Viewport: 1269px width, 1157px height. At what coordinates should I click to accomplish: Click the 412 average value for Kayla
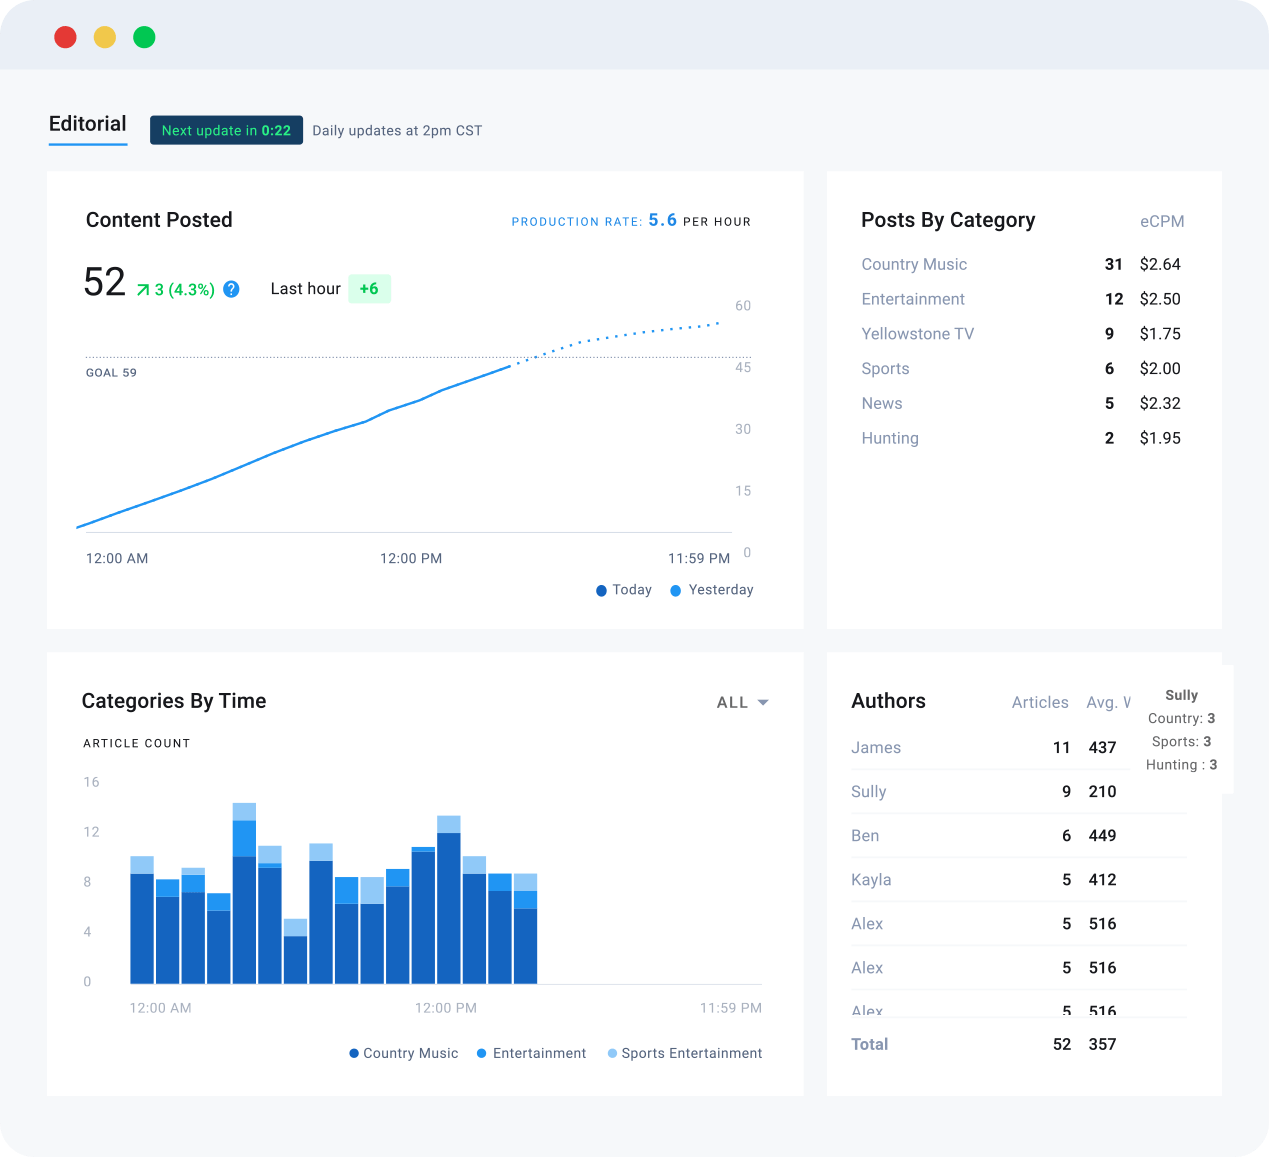click(1102, 880)
